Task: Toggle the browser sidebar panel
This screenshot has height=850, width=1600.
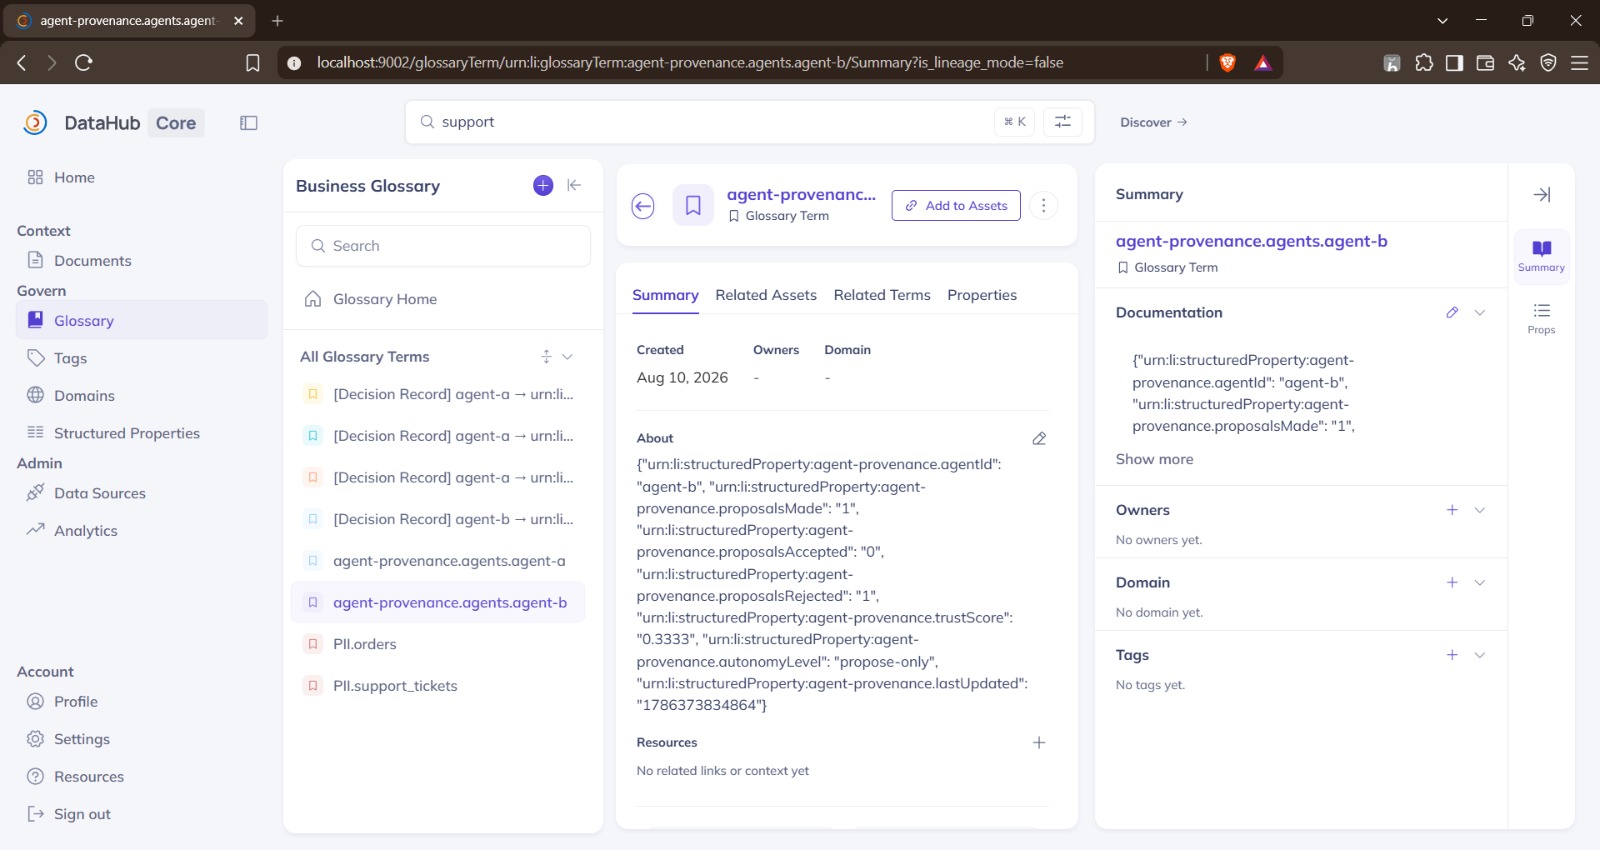Action: [1455, 63]
